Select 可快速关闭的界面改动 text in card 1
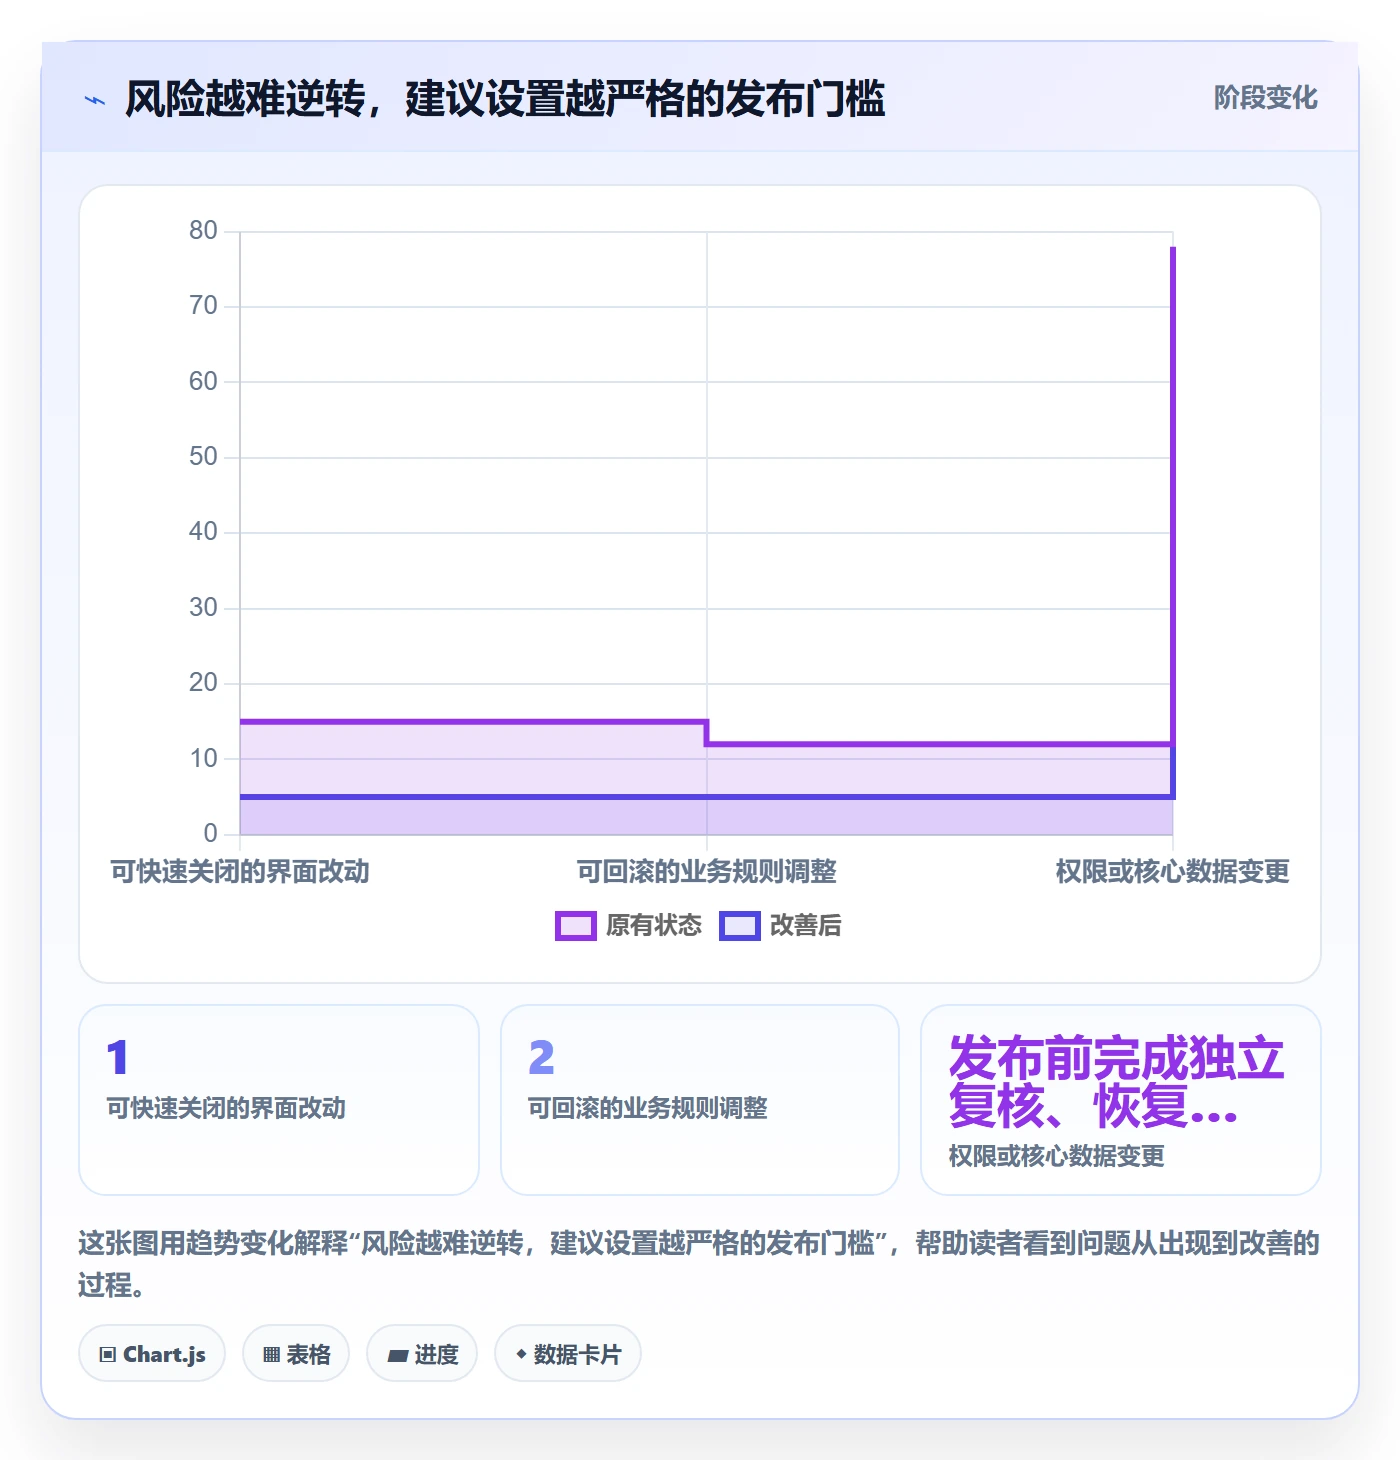Image resolution: width=1400 pixels, height=1460 pixels. (x=226, y=1108)
